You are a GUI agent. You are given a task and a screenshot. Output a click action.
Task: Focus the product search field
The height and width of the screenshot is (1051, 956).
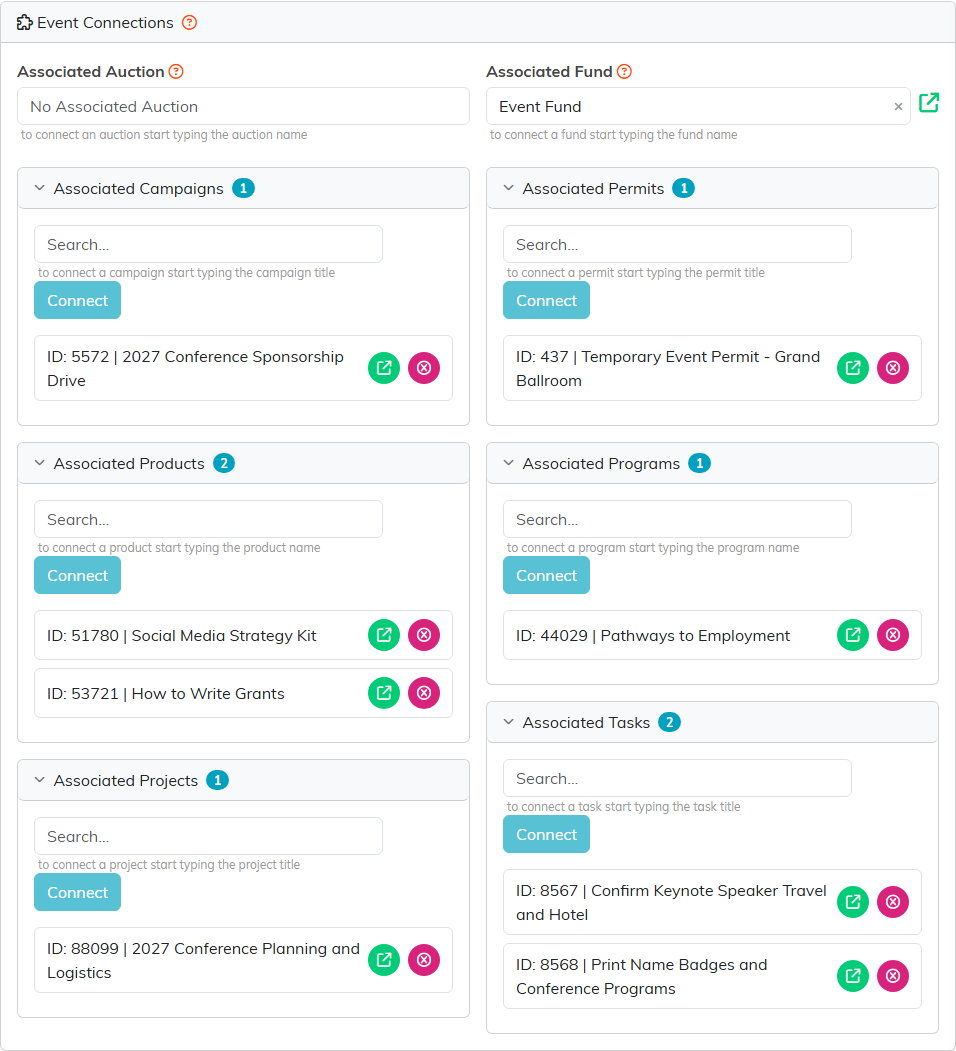point(208,519)
